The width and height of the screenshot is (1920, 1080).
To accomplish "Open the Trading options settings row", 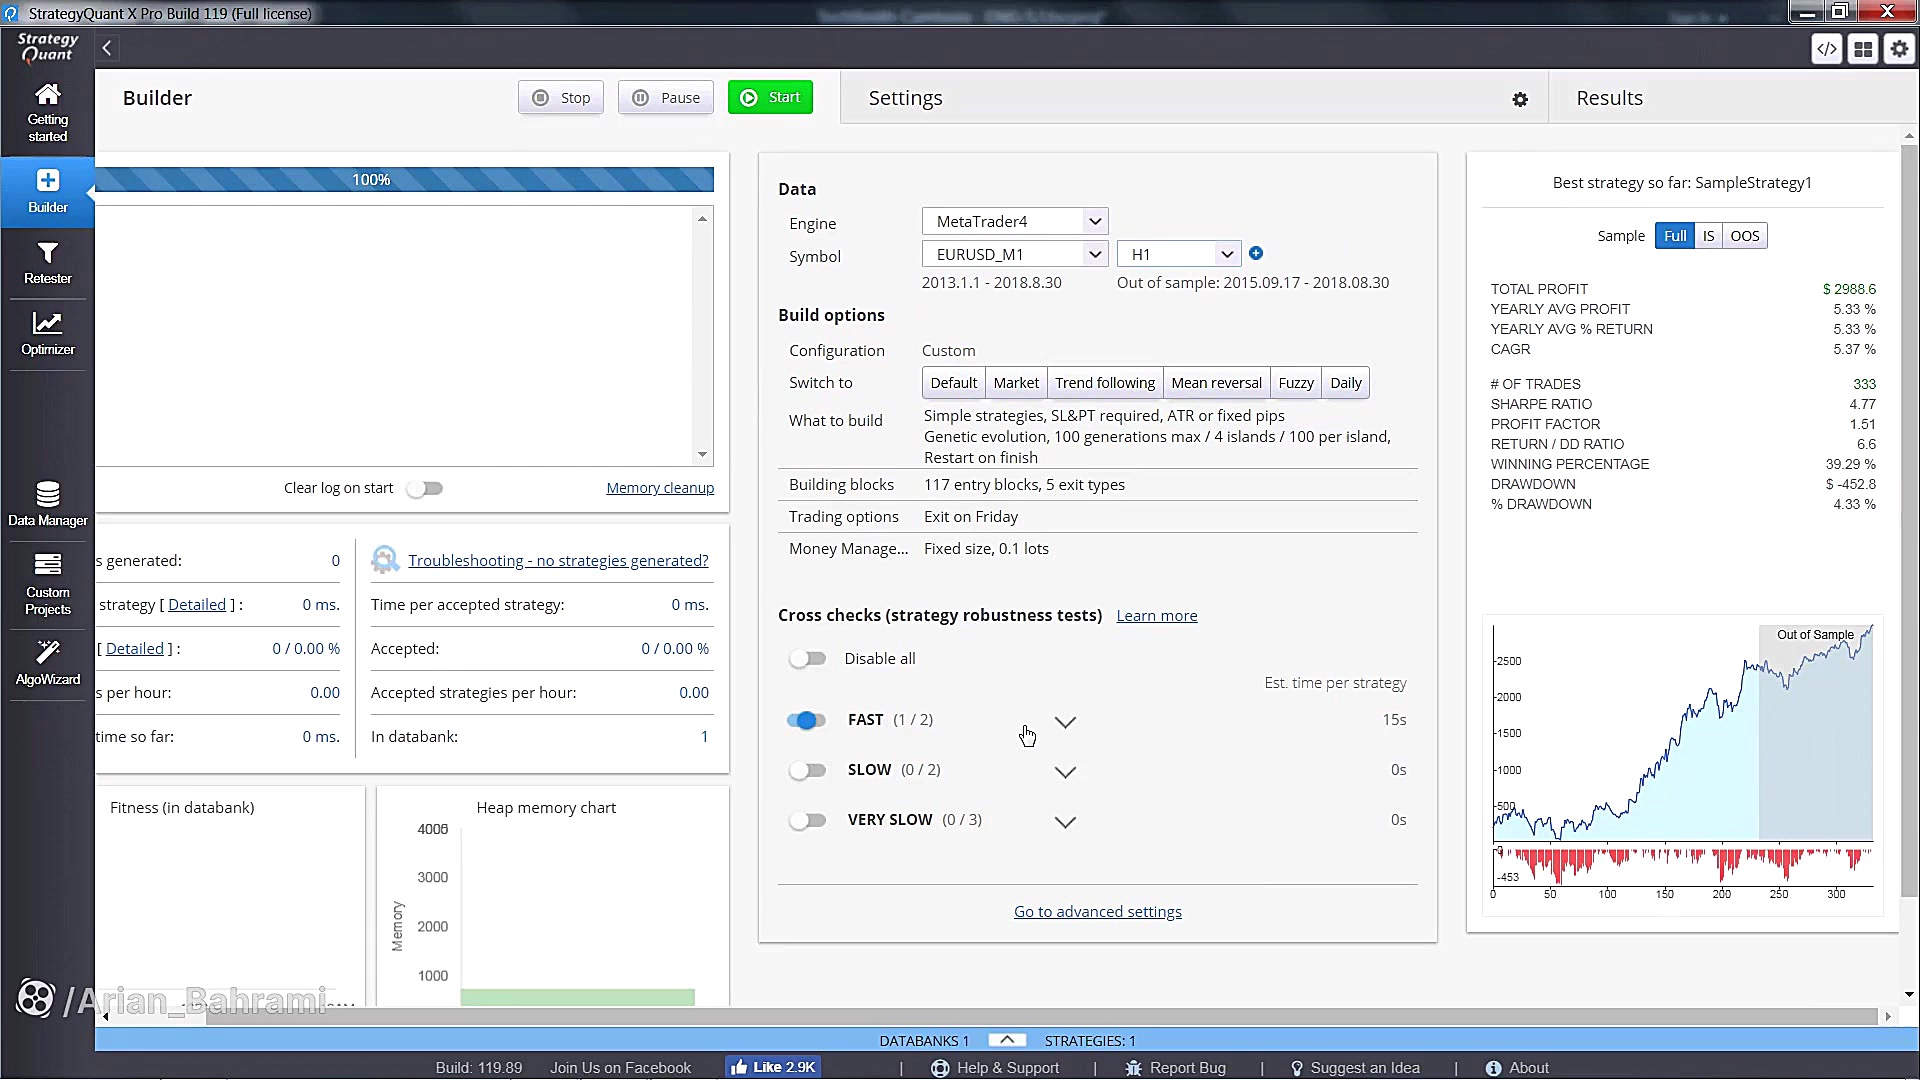I will pos(1097,516).
